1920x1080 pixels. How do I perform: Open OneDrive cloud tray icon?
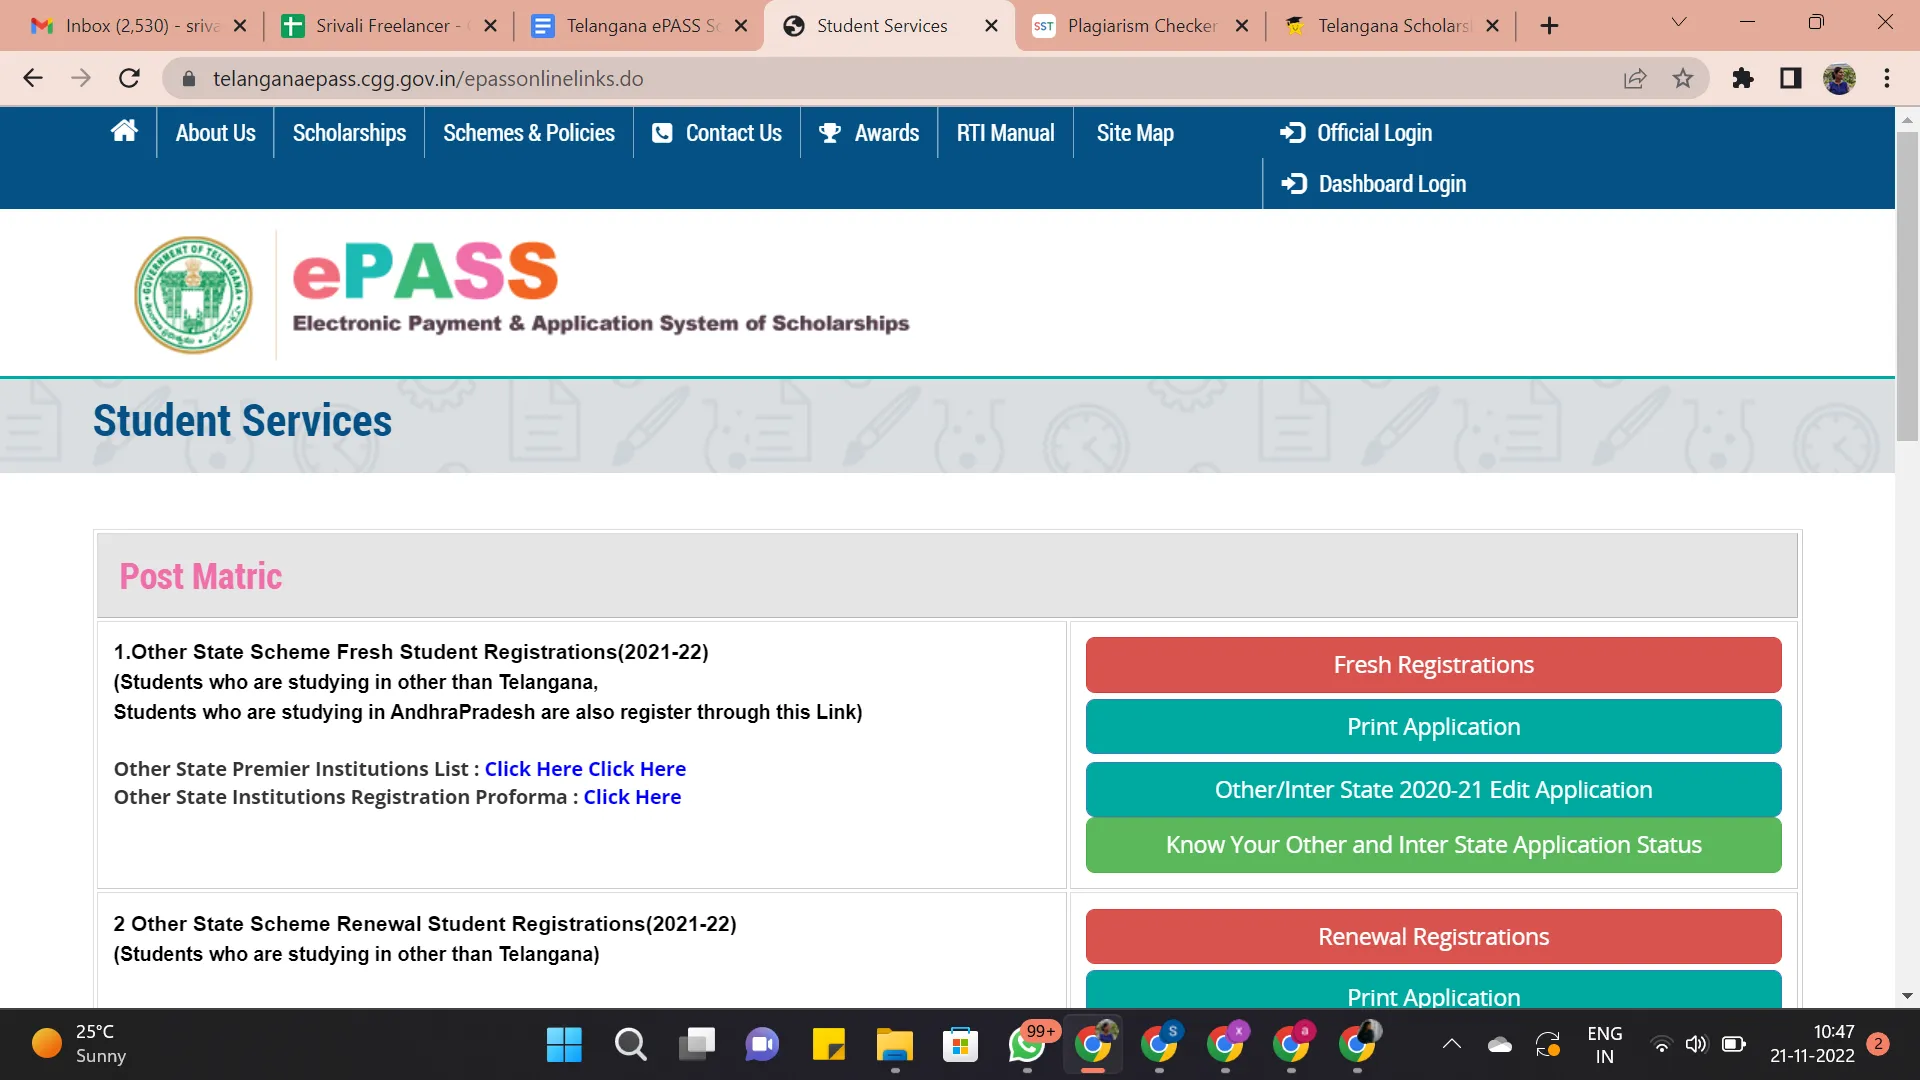[1499, 1045]
